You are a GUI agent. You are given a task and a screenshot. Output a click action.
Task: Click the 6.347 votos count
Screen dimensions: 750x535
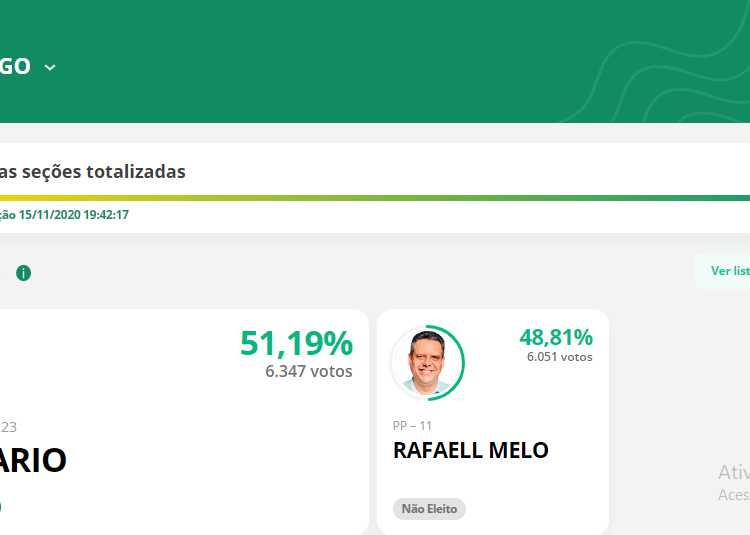[309, 371]
